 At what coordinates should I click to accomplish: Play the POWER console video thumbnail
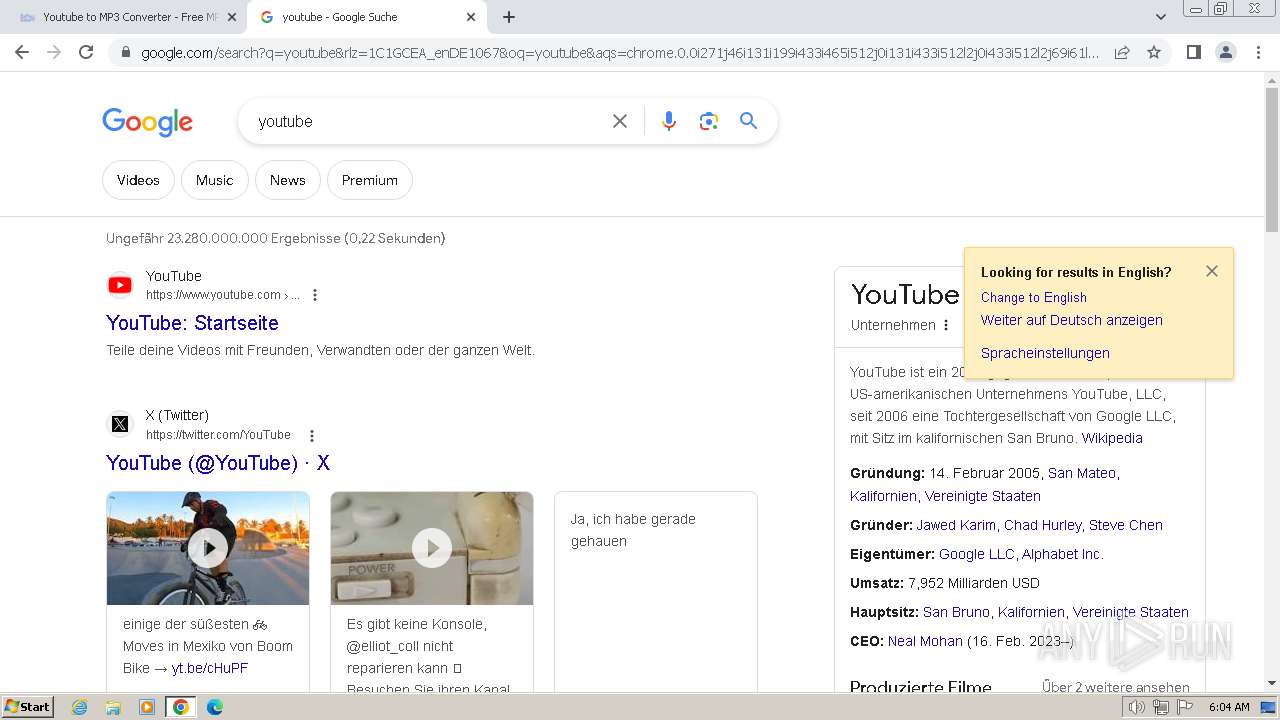point(432,548)
